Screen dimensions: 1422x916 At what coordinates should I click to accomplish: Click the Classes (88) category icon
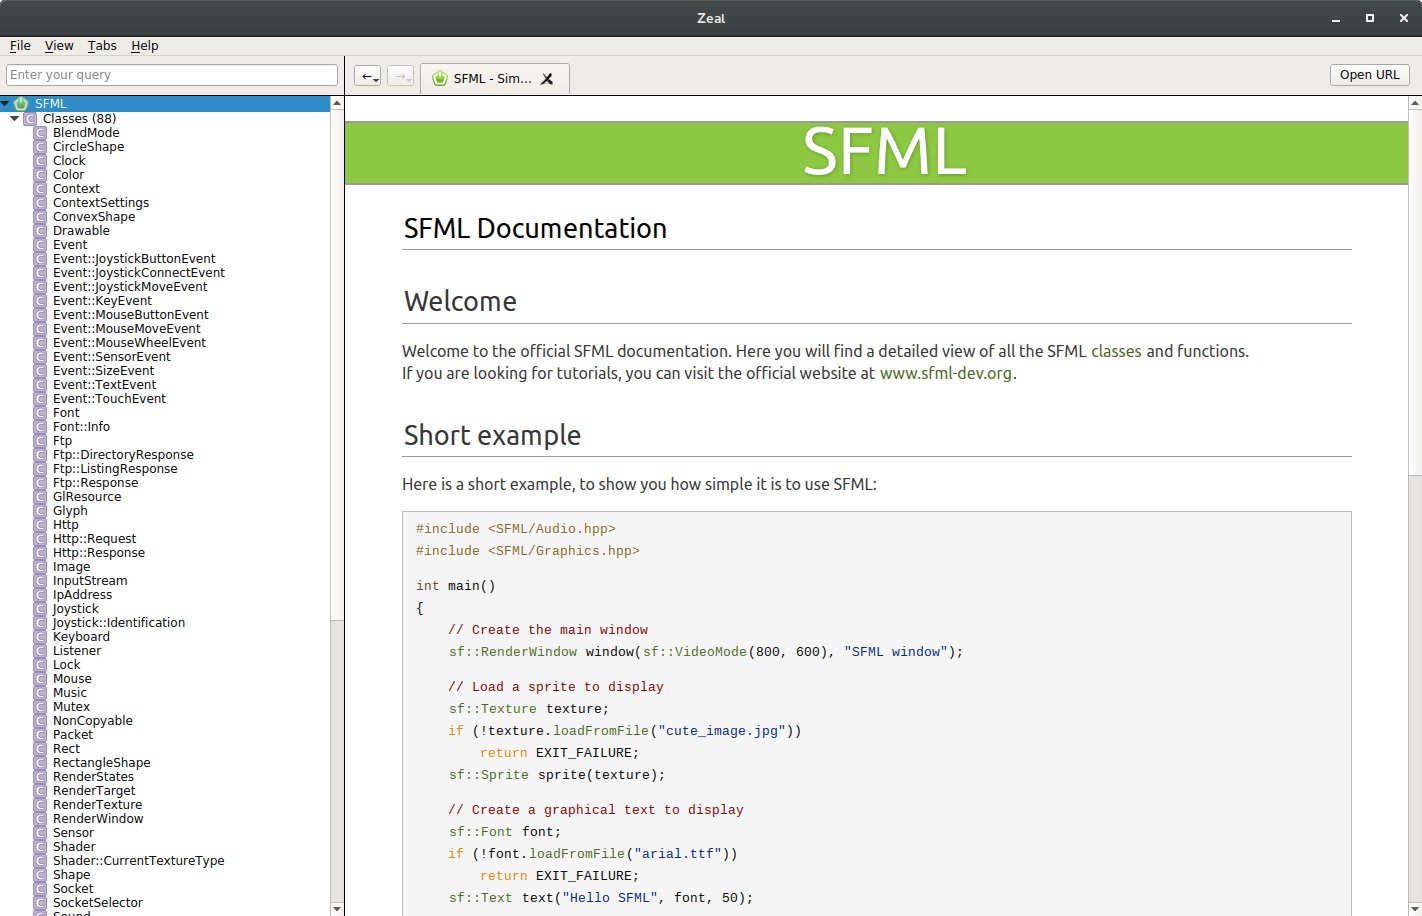[x=30, y=119]
